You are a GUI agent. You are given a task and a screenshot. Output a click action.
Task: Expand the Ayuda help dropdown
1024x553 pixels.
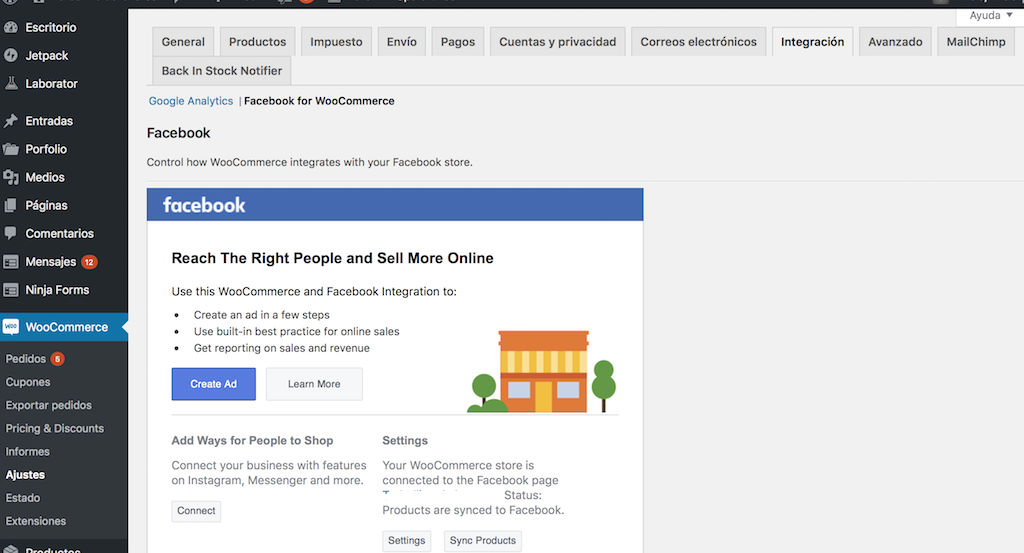990,16
